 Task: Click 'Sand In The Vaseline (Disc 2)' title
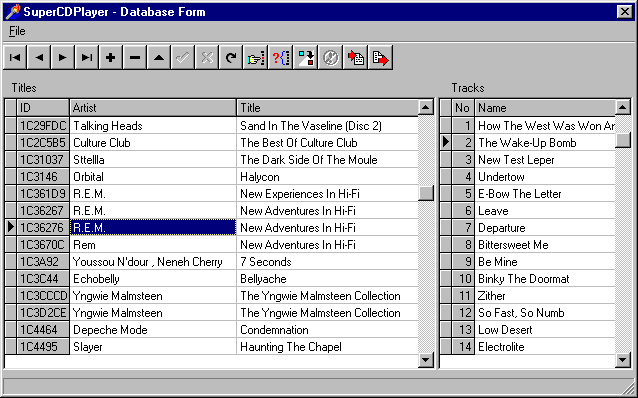(327, 126)
